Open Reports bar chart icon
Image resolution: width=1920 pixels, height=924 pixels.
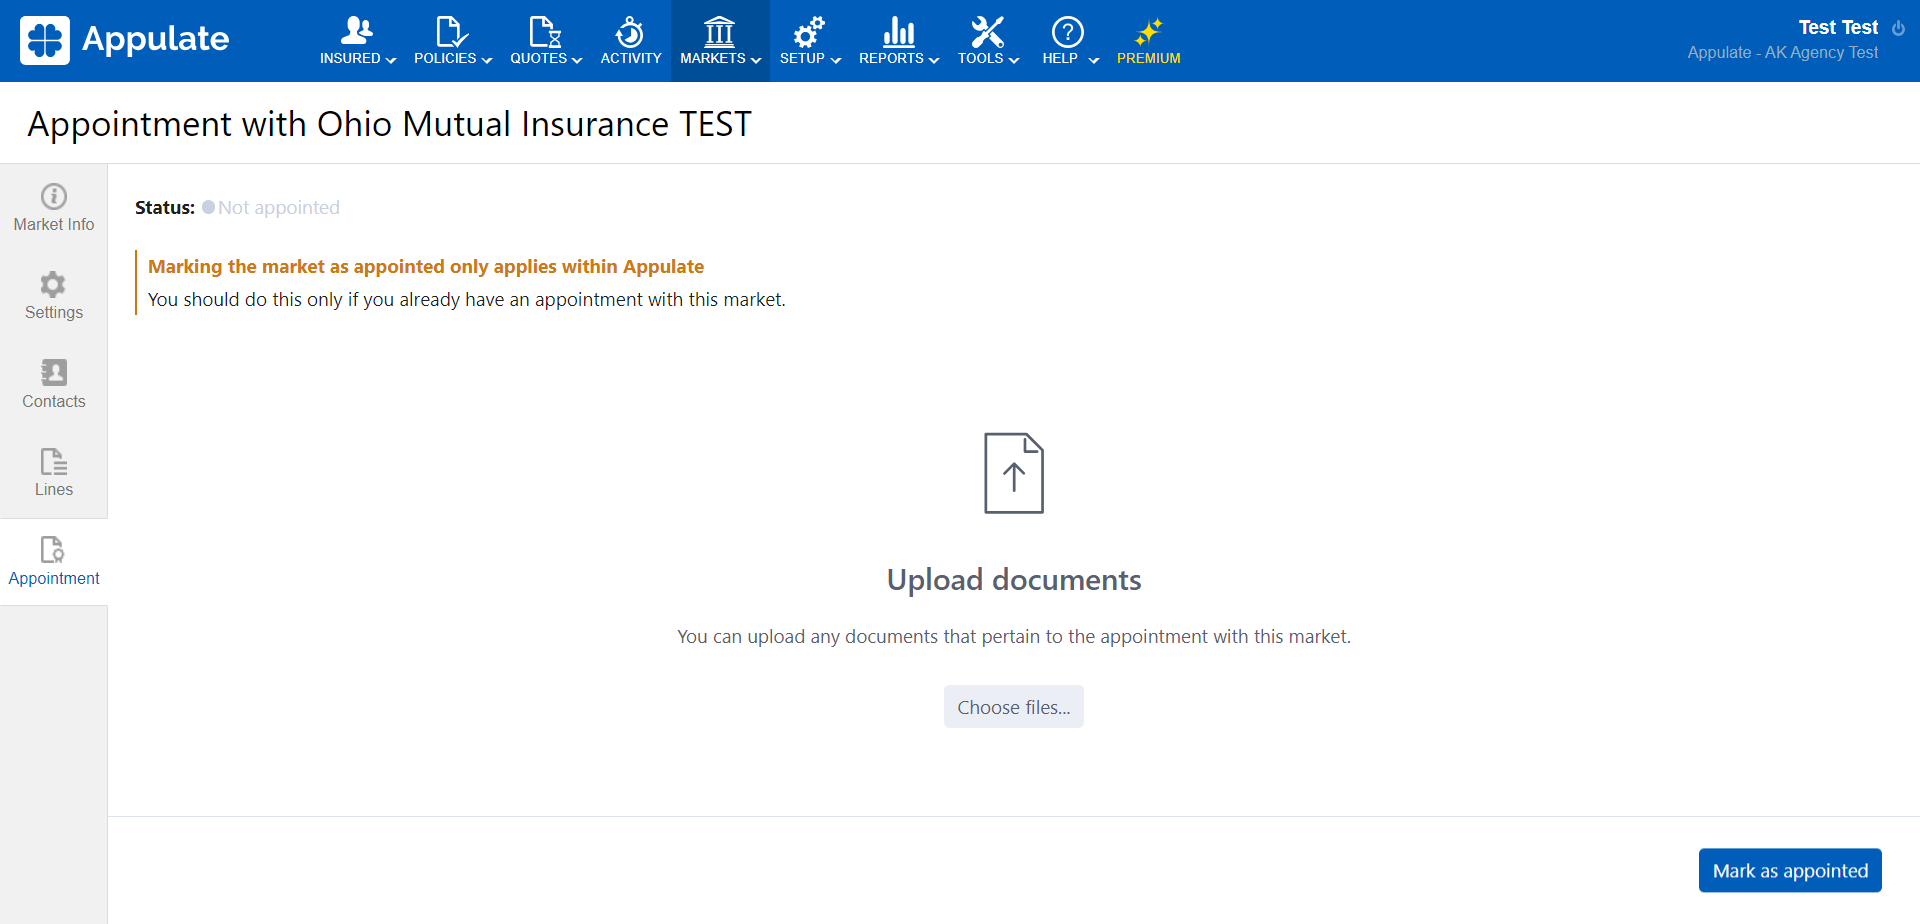898,32
